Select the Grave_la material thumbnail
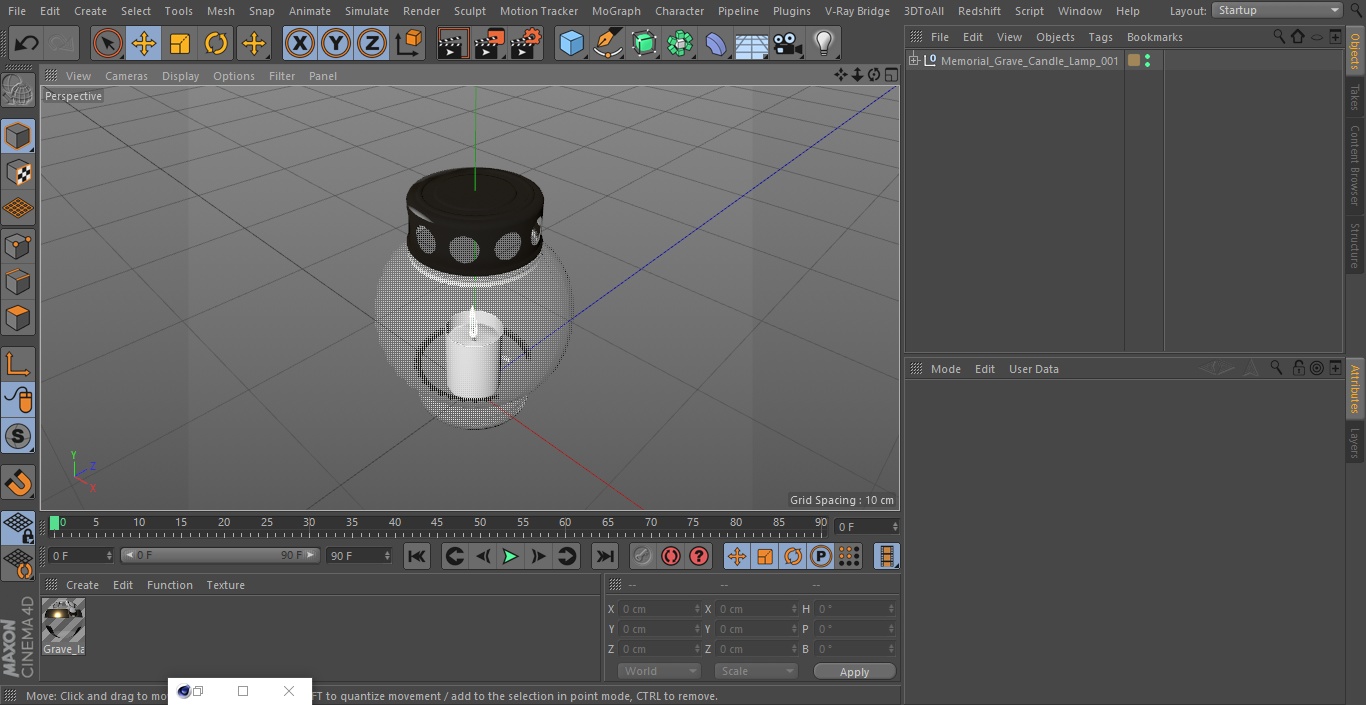 coord(63,621)
